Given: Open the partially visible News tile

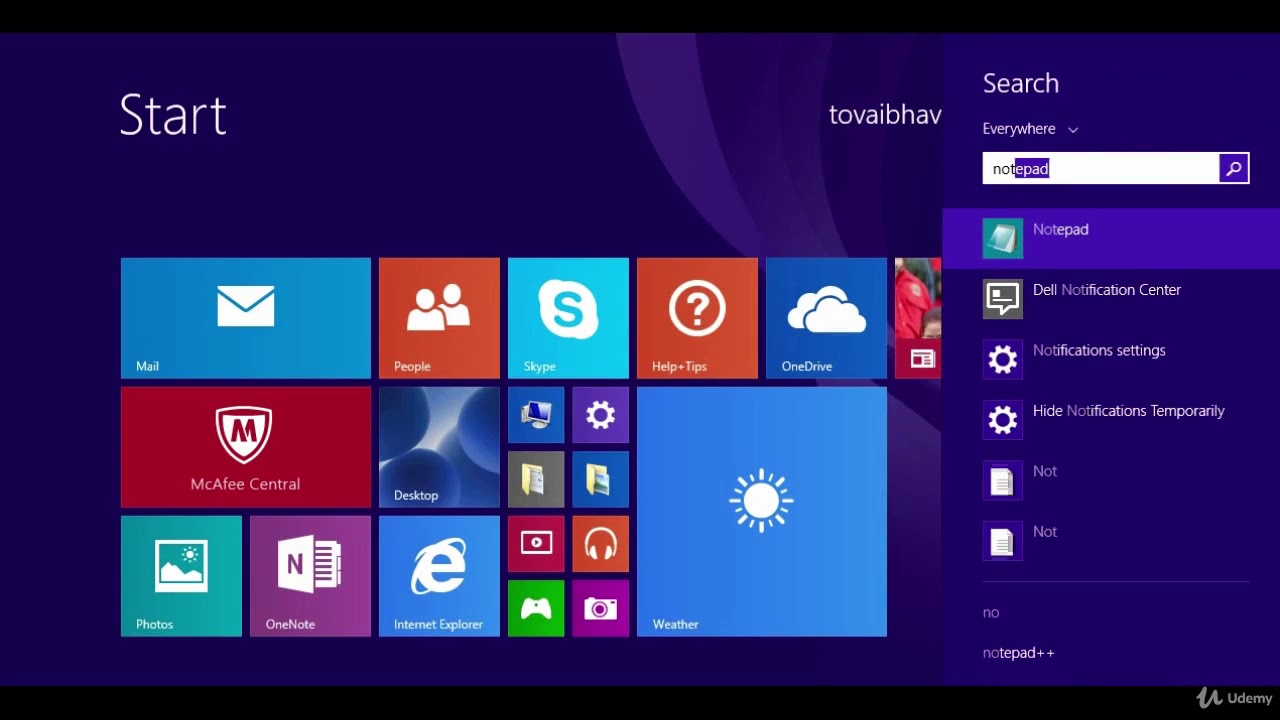Looking at the screenshot, I should [x=918, y=318].
